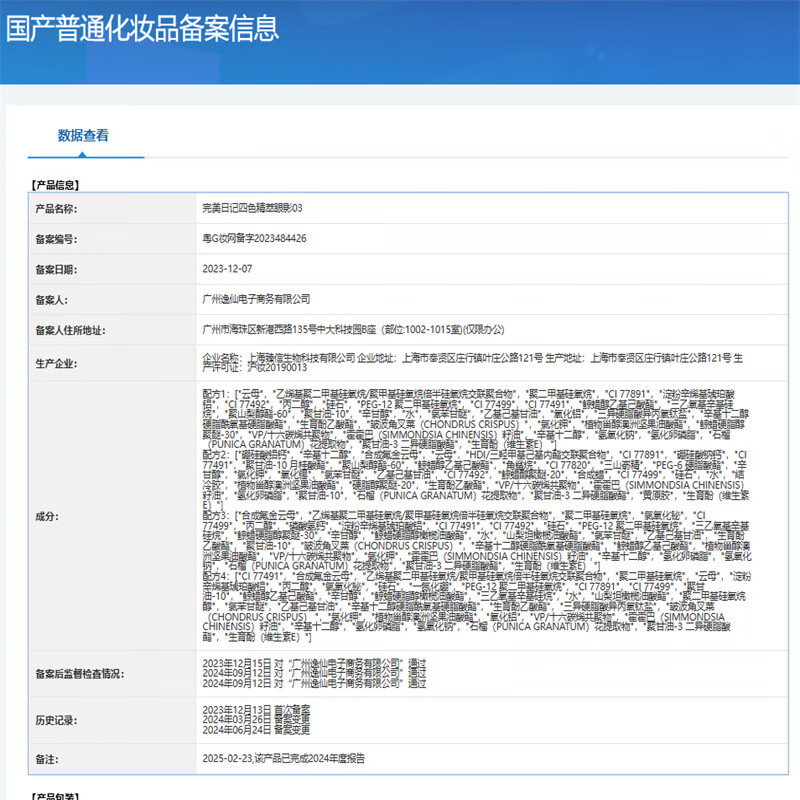Click the filing date 2023-12-07
The height and width of the screenshot is (800, 800).
point(227,269)
